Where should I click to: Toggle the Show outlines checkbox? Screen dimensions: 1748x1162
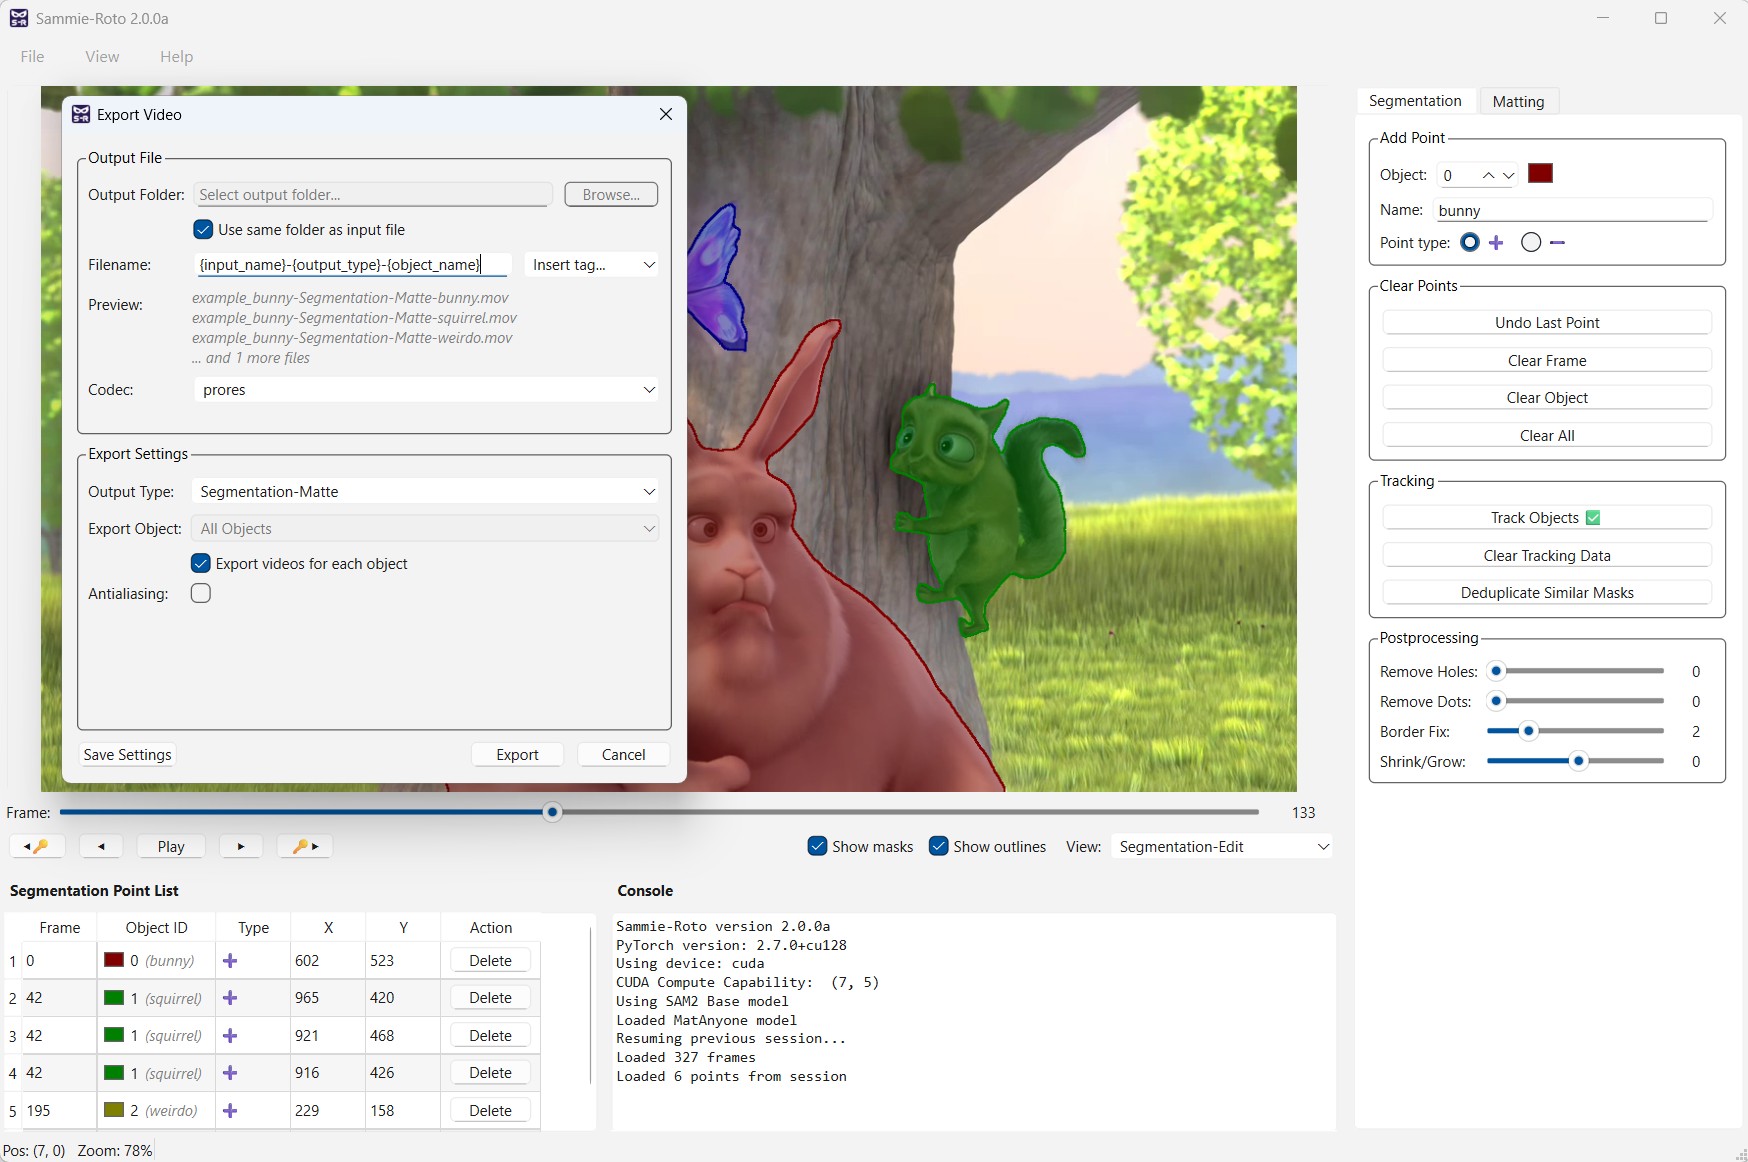pos(938,846)
